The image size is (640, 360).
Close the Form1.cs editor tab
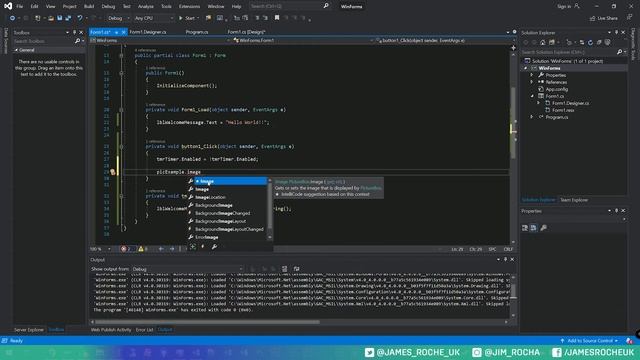pos(124,32)
